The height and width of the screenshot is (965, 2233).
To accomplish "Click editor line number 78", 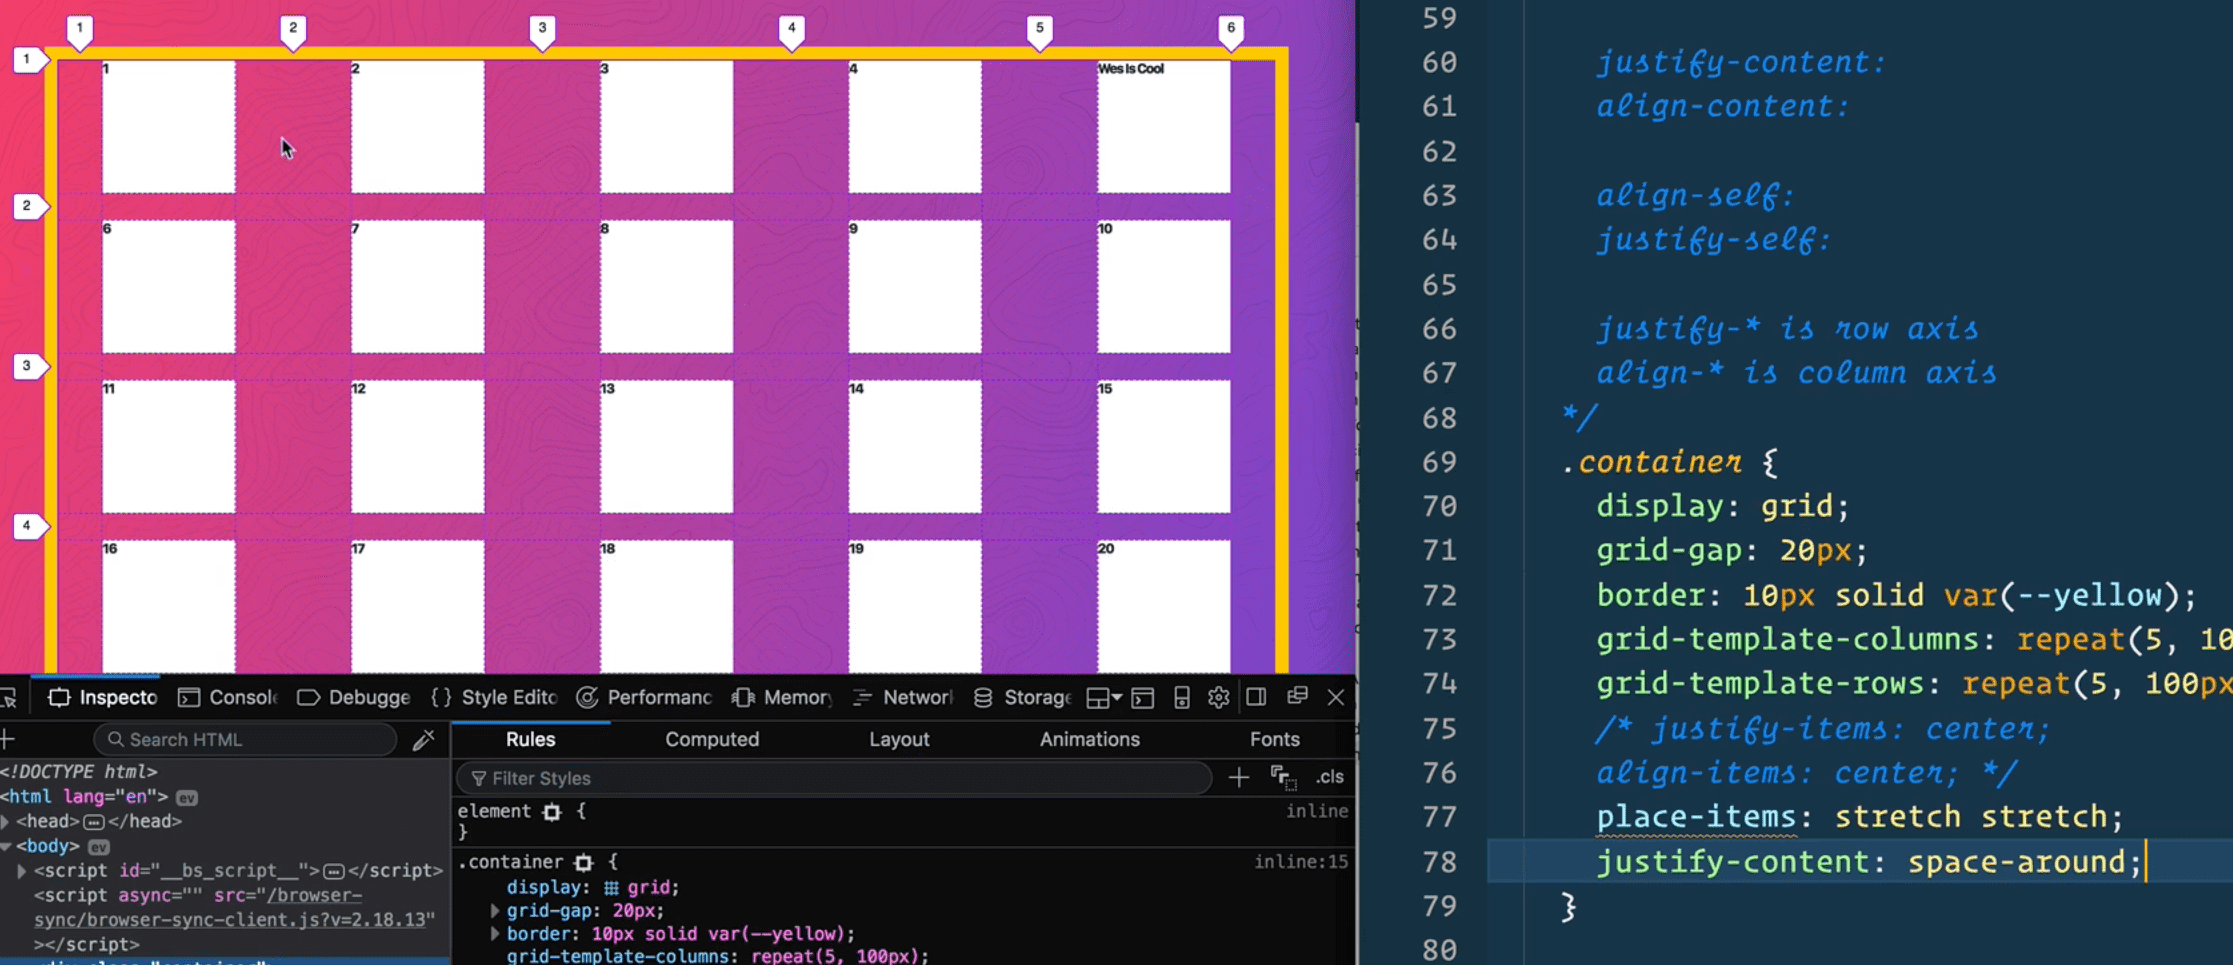I will (1439, 862).
